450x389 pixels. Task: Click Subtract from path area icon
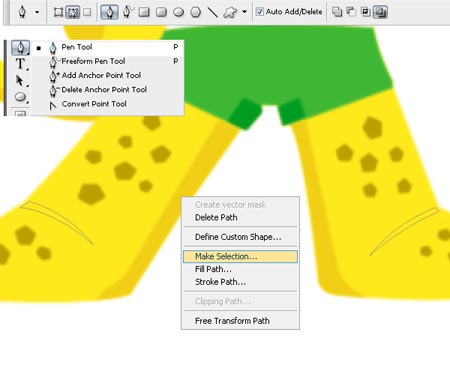point(351,12)
